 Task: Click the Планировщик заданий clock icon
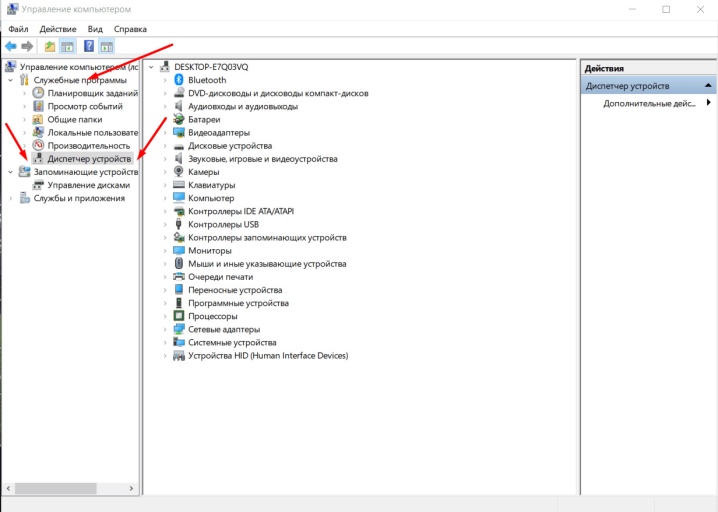pos(38,93)
